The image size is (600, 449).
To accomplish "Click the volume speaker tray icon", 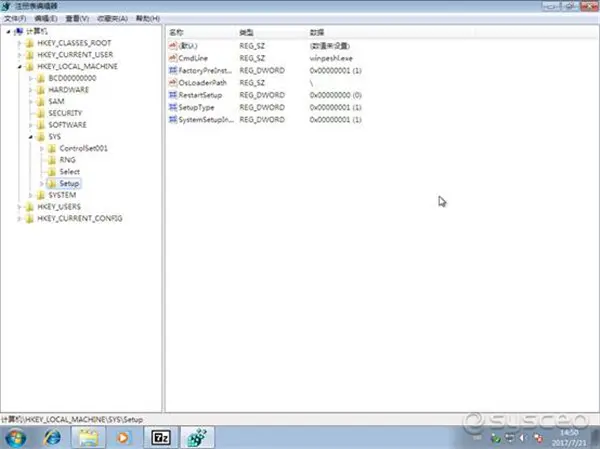I will click(523, 438).
